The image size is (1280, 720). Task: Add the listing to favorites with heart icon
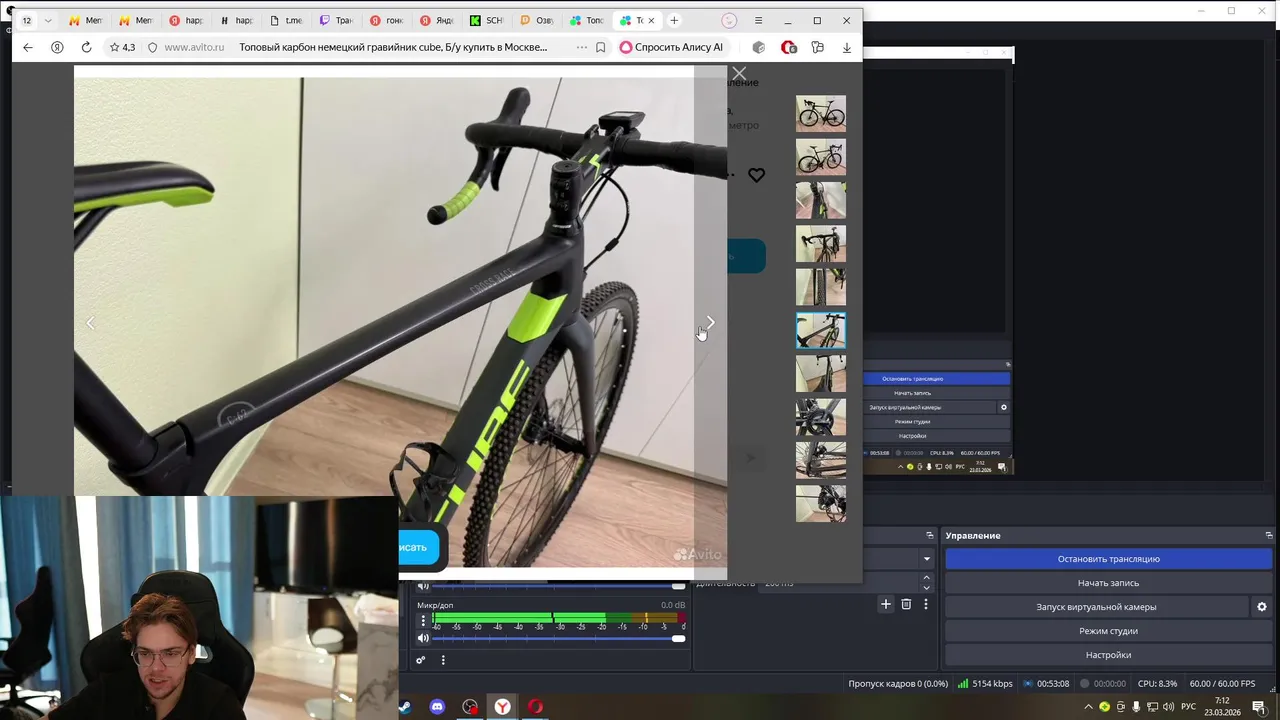tap(756, 175)
